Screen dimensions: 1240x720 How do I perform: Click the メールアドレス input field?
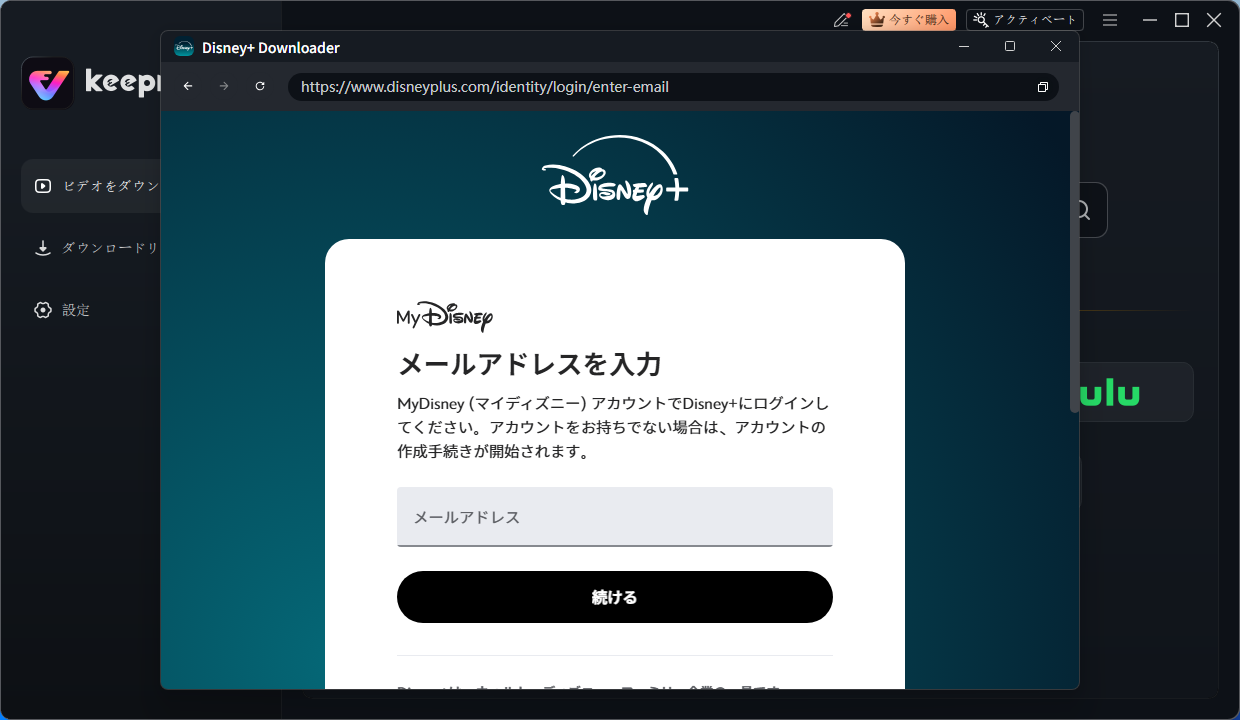point(615,517)
